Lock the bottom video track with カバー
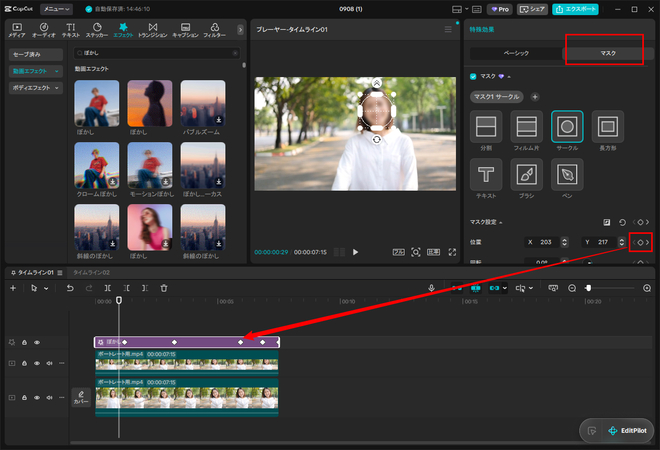This screenshot has height=450, width=660. (24, 397)
